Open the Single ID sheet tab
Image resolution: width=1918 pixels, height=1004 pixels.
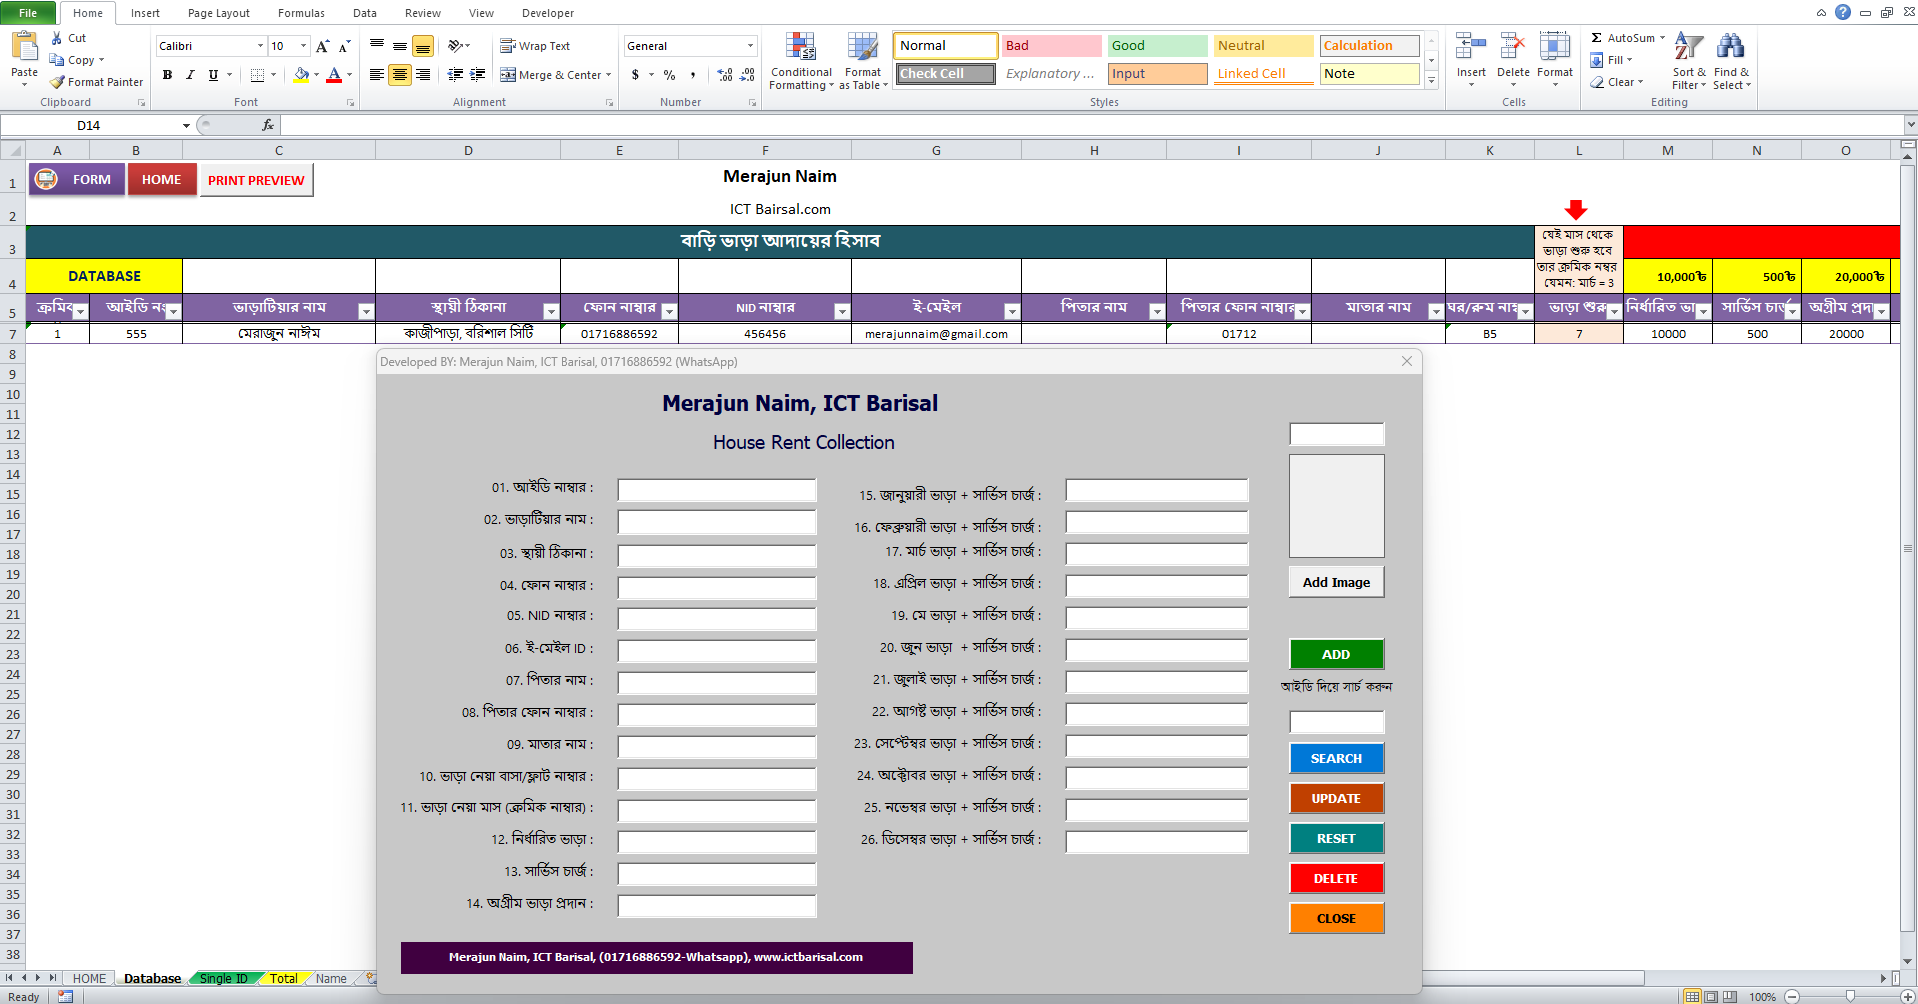[223, 978]
